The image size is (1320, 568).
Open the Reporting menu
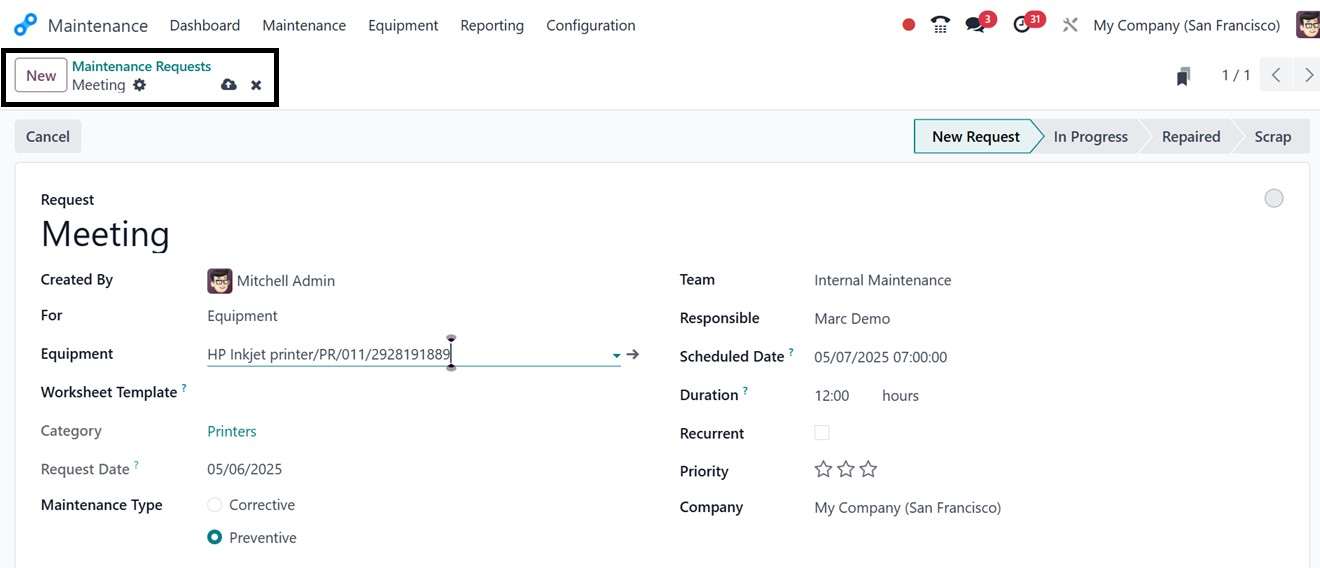492,25
